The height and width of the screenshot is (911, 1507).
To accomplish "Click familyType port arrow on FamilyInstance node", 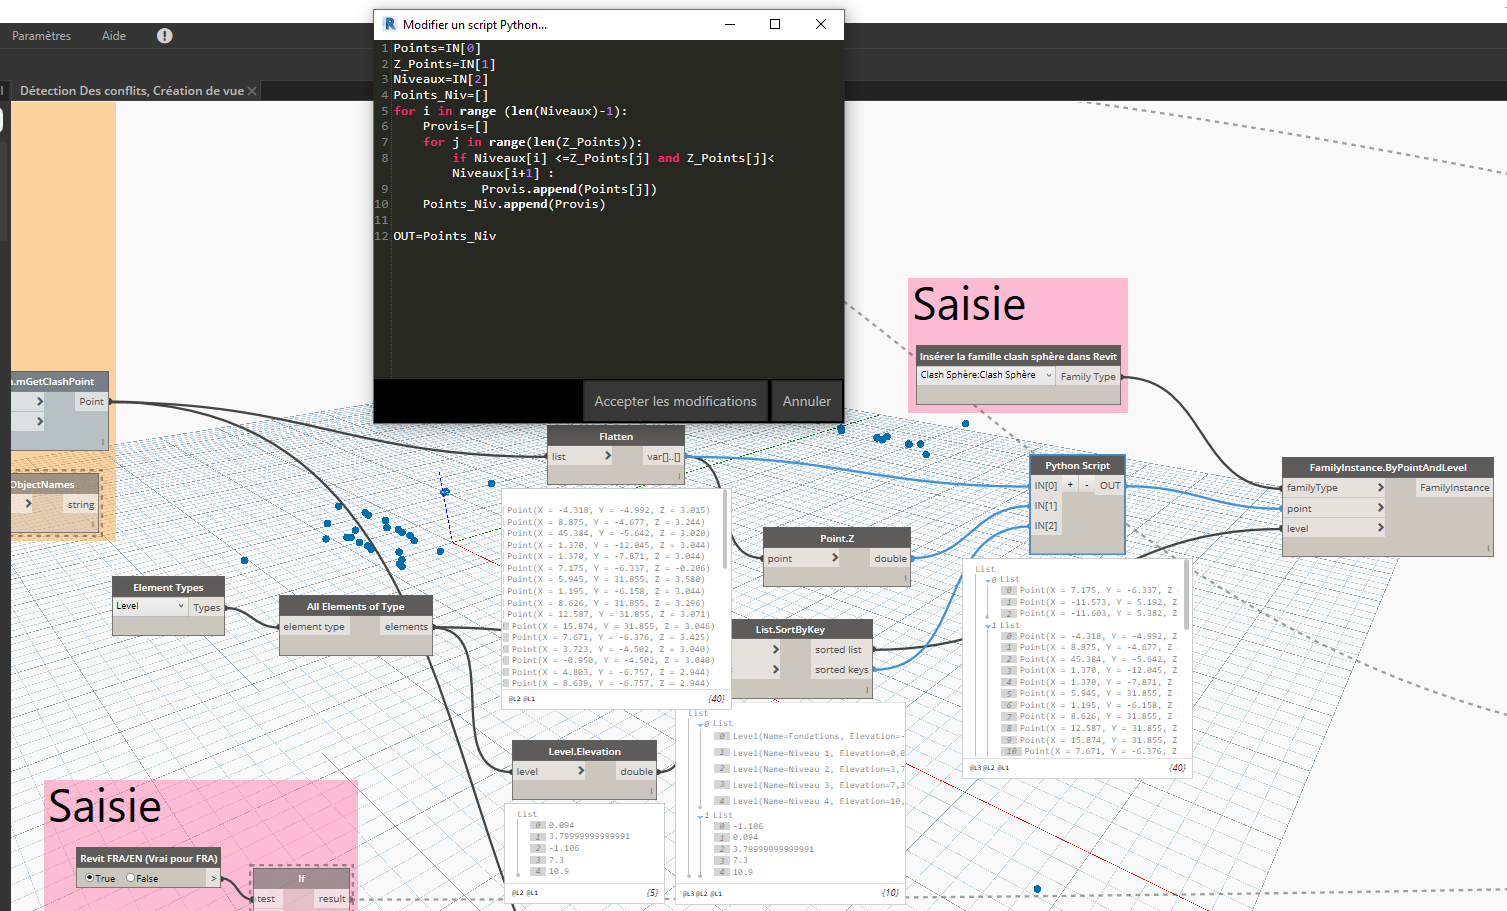I will click(x=1380, y=488).
